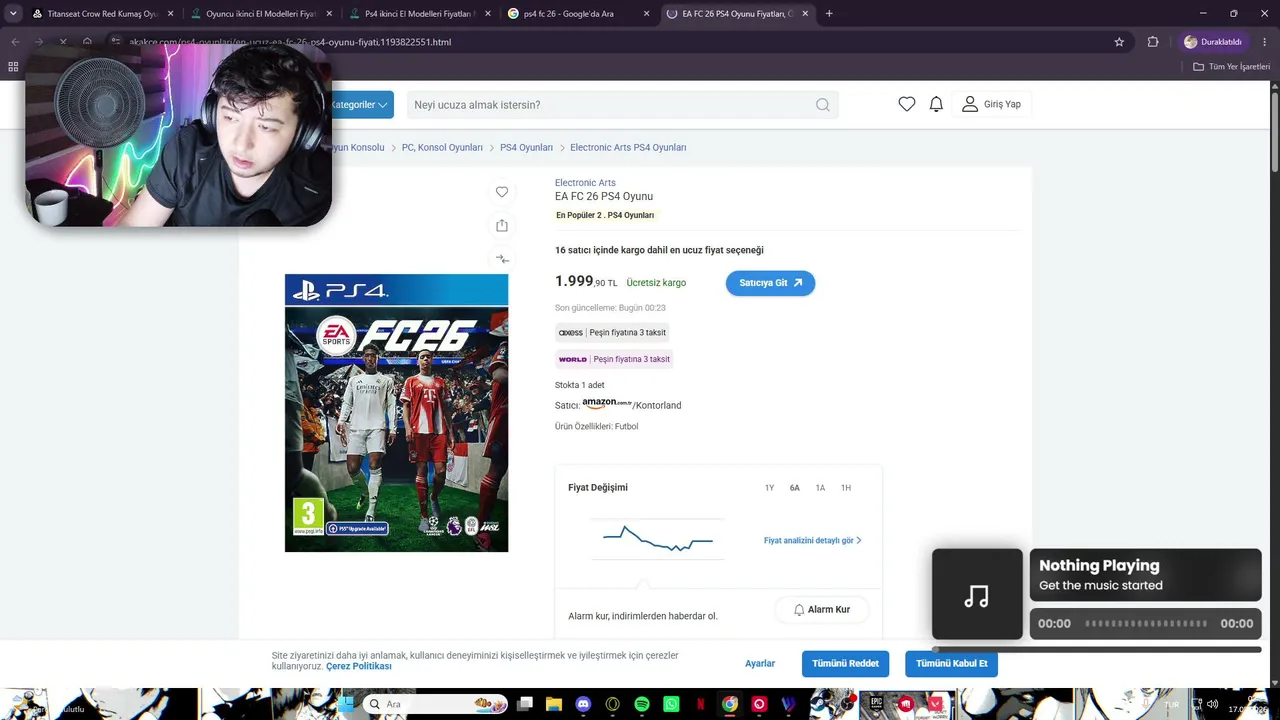Viewport: 1280px width, 720px height.
Task: Add EA FC 26 to favorites heart icon
Action: pos(502,192)
